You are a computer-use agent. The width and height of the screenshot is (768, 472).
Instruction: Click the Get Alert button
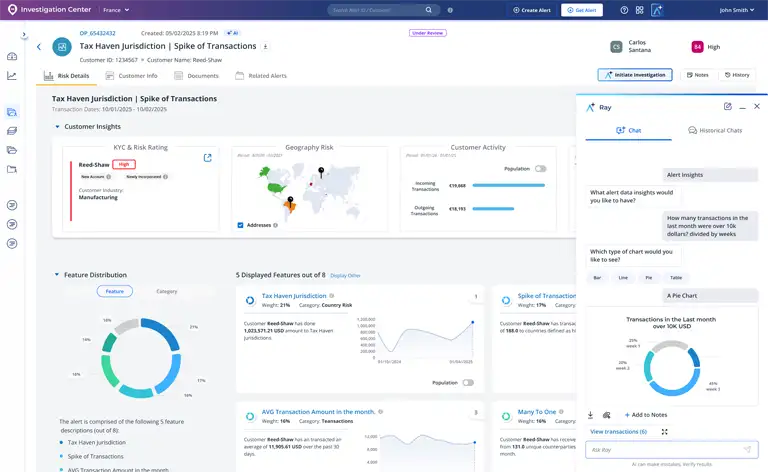582,10
